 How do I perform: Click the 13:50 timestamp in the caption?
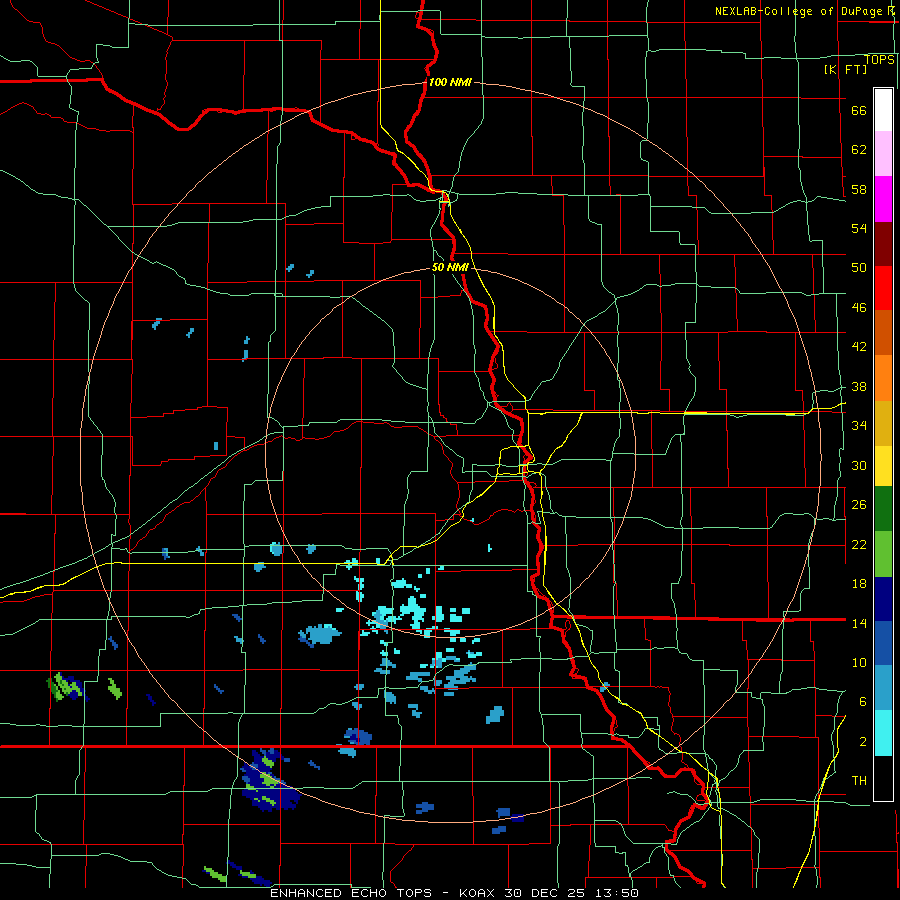(x=617, y=893)
